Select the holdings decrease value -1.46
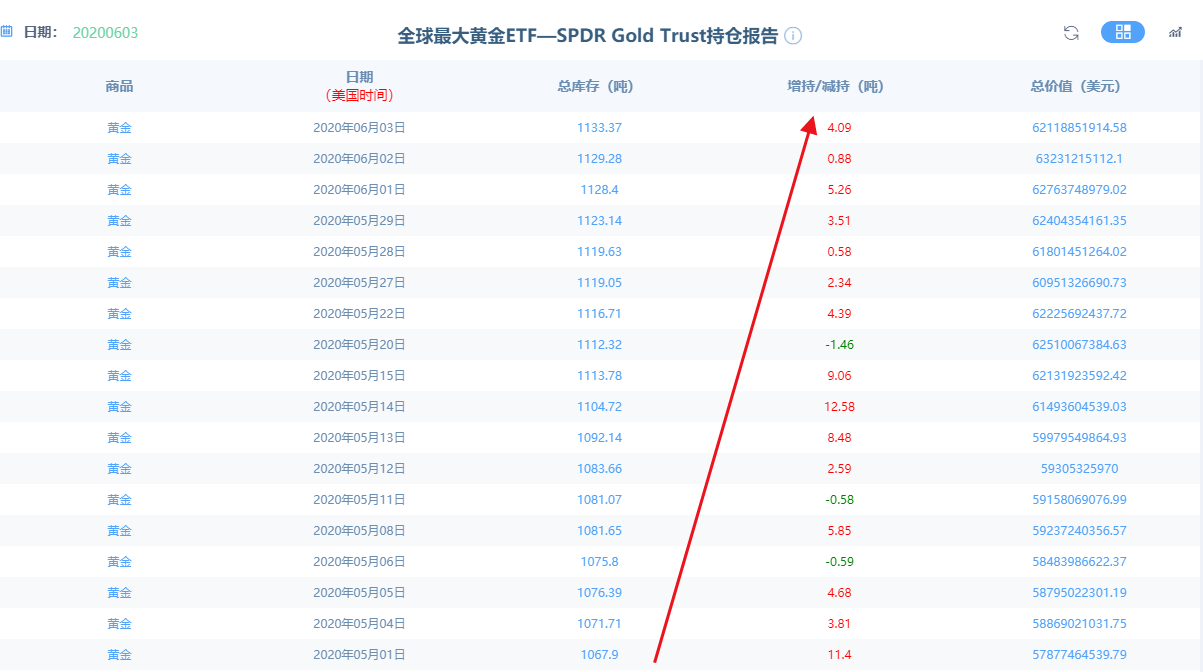 pos(839,345)
